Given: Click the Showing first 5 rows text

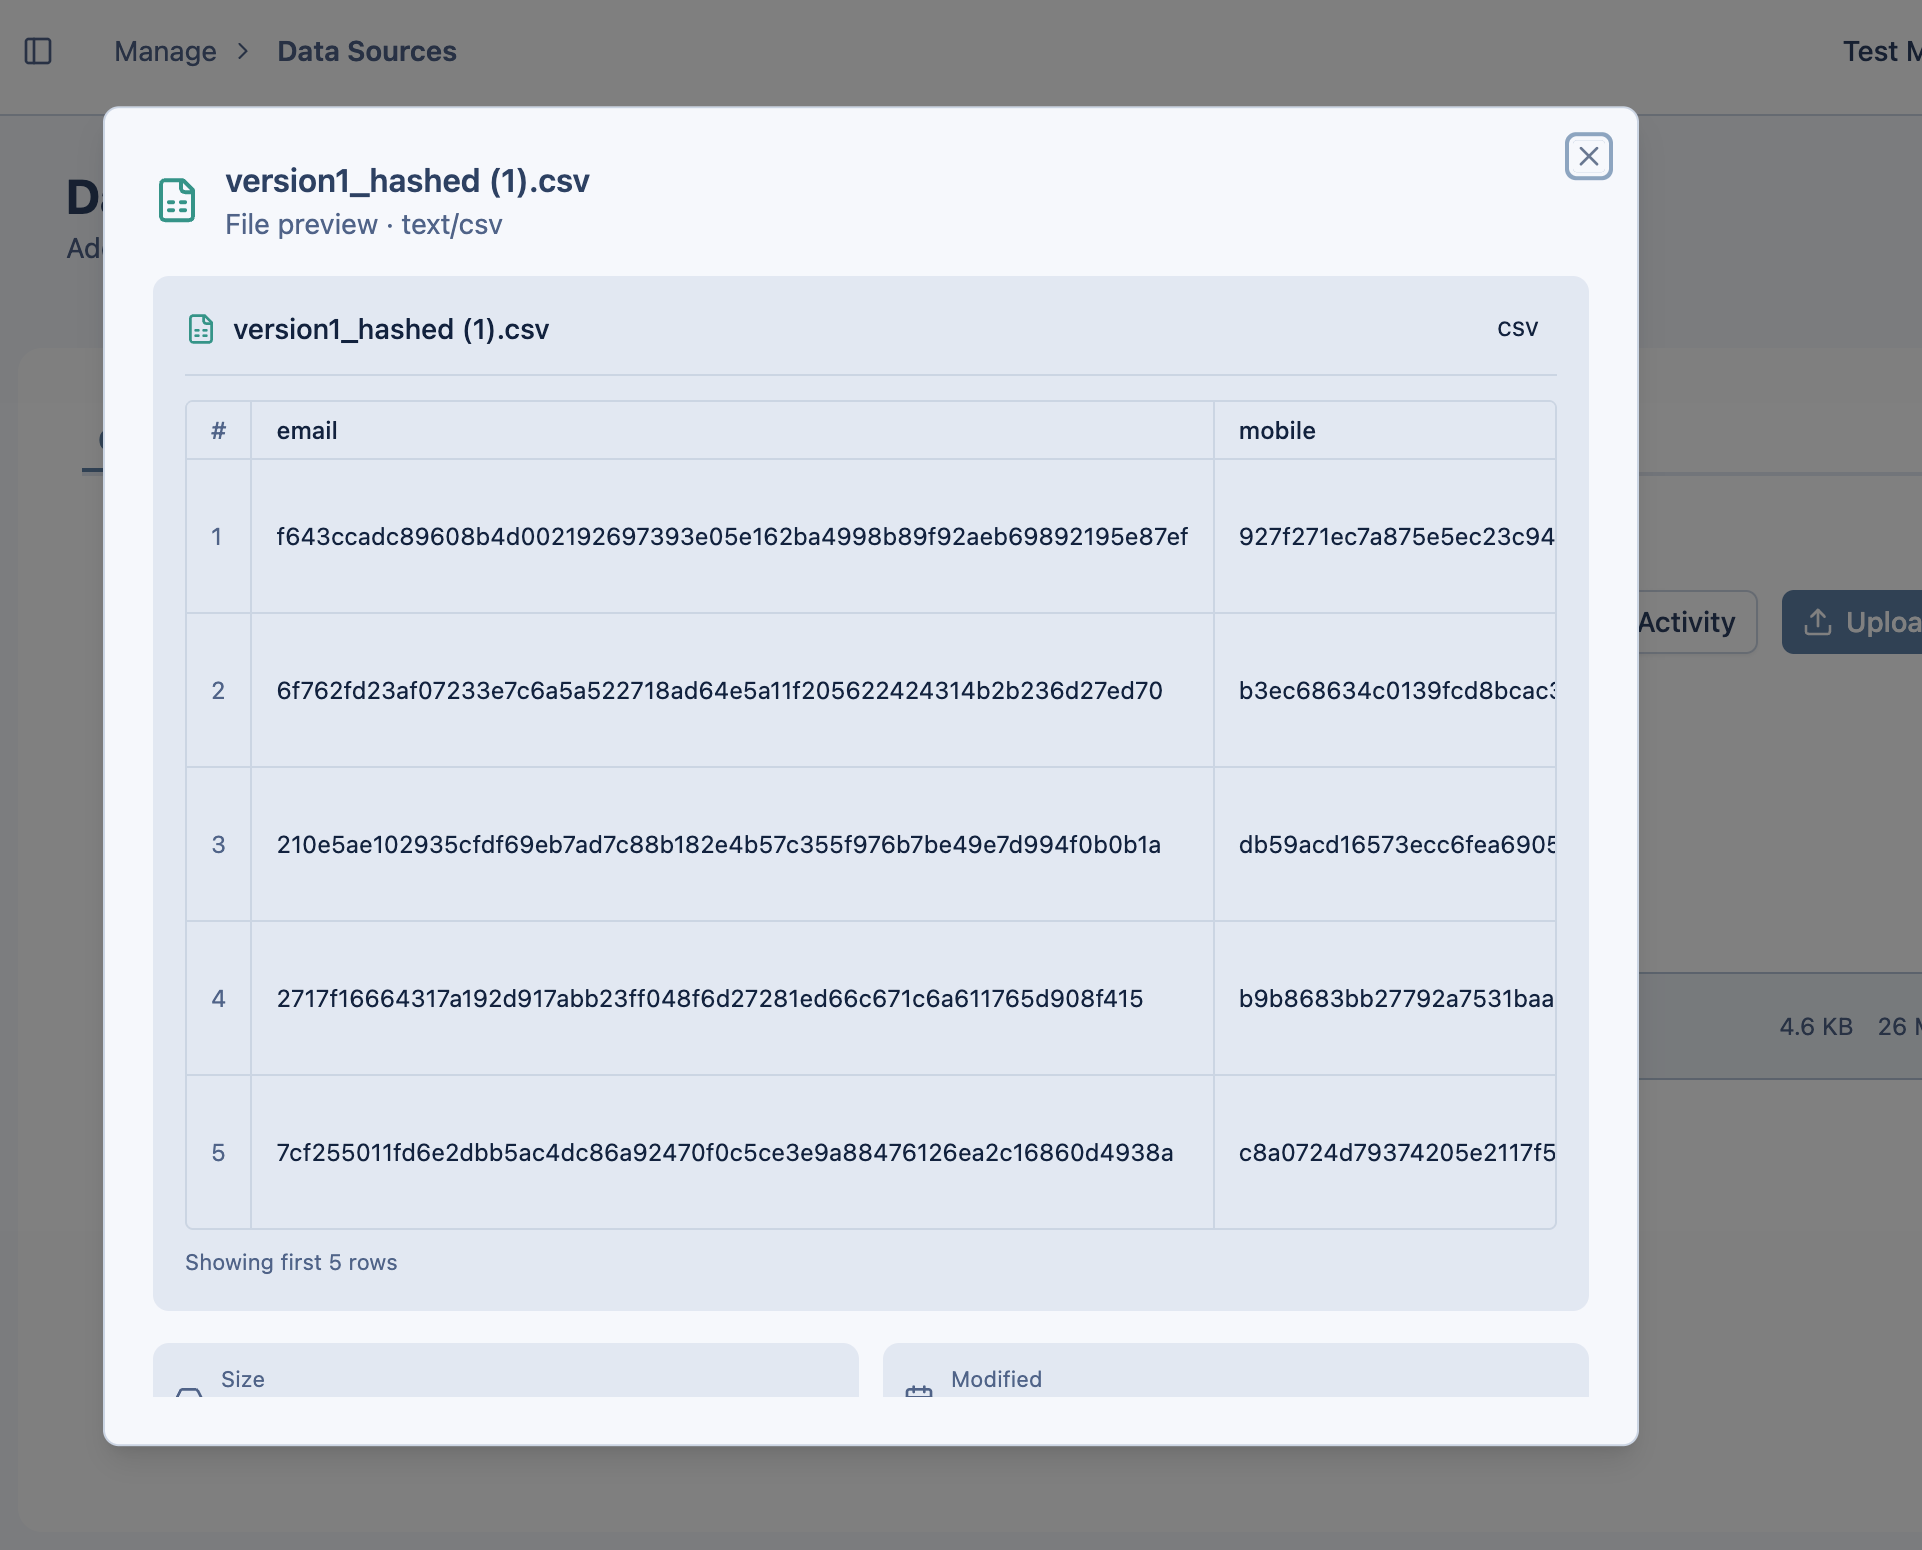Looking at the screenshot, I should coord(291,1262).
